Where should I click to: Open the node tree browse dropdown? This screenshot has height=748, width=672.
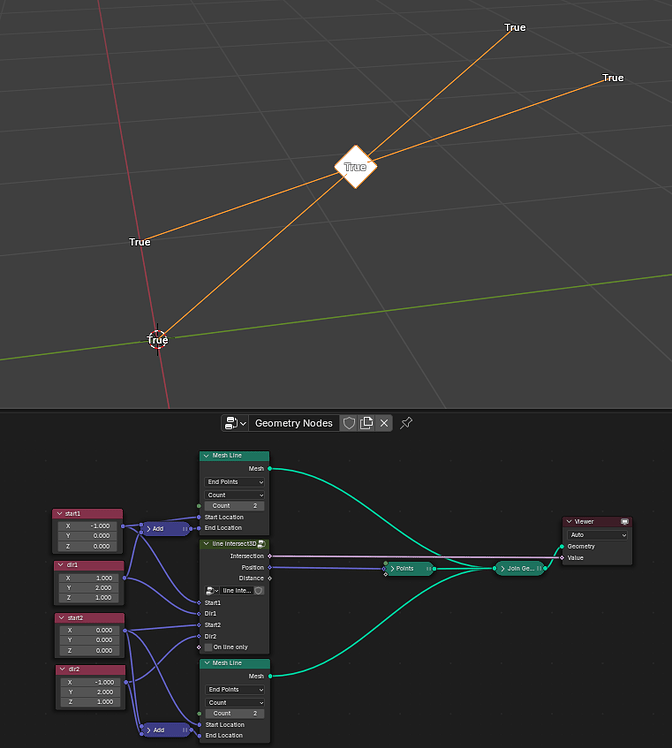(x=235, y=423)
